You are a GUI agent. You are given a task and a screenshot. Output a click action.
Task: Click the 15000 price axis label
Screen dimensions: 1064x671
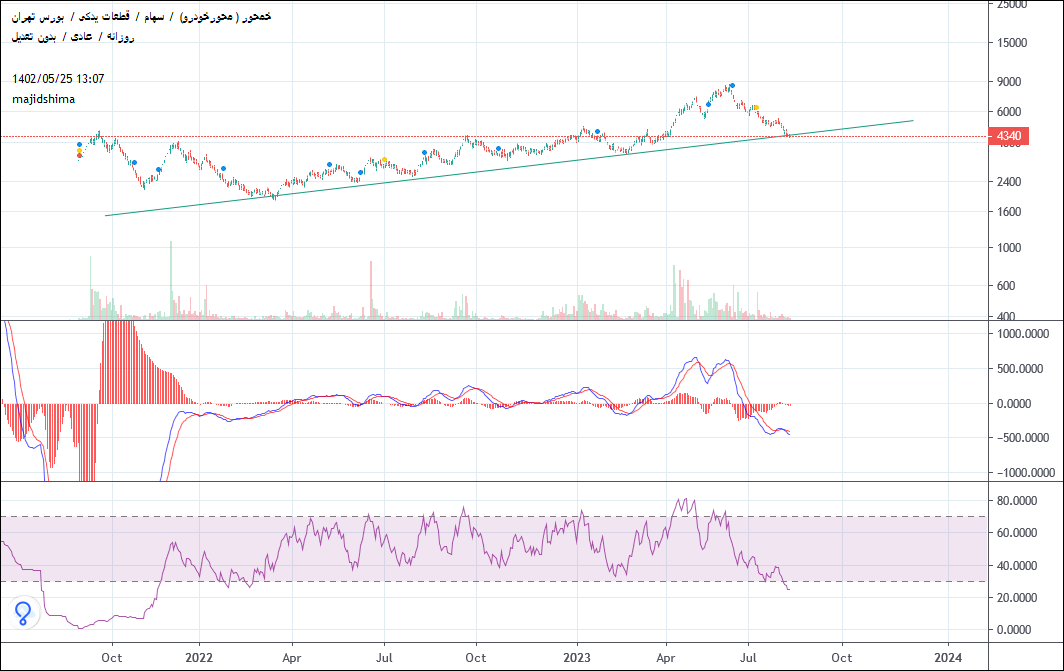[1012, 43]
